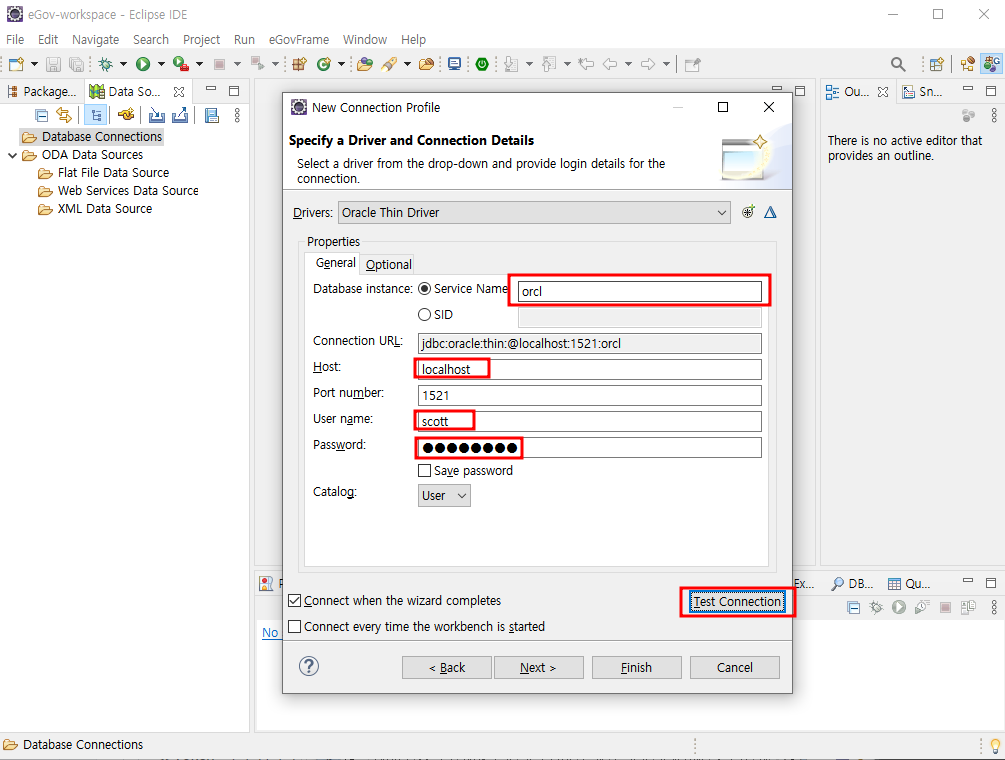
Task: Switch to the Package Explorer tab
Action: [44, 91]
